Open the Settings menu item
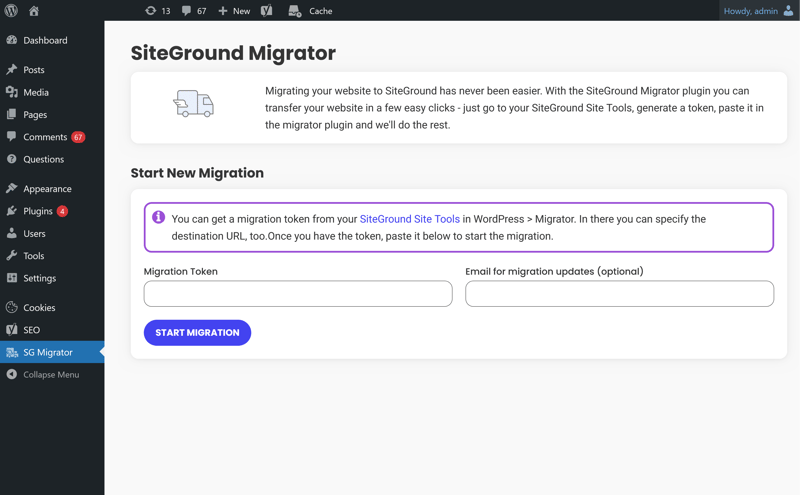The image size is (800, 495). pyautogui.click(x=52, y=278)
